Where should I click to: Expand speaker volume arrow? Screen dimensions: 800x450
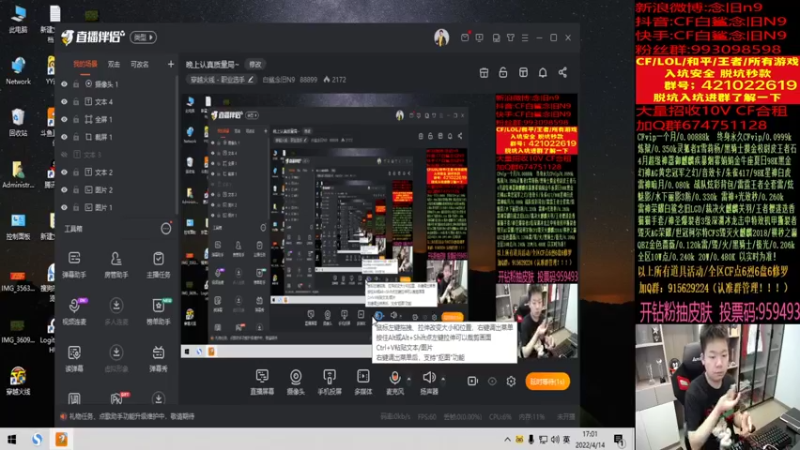point(443,379)
